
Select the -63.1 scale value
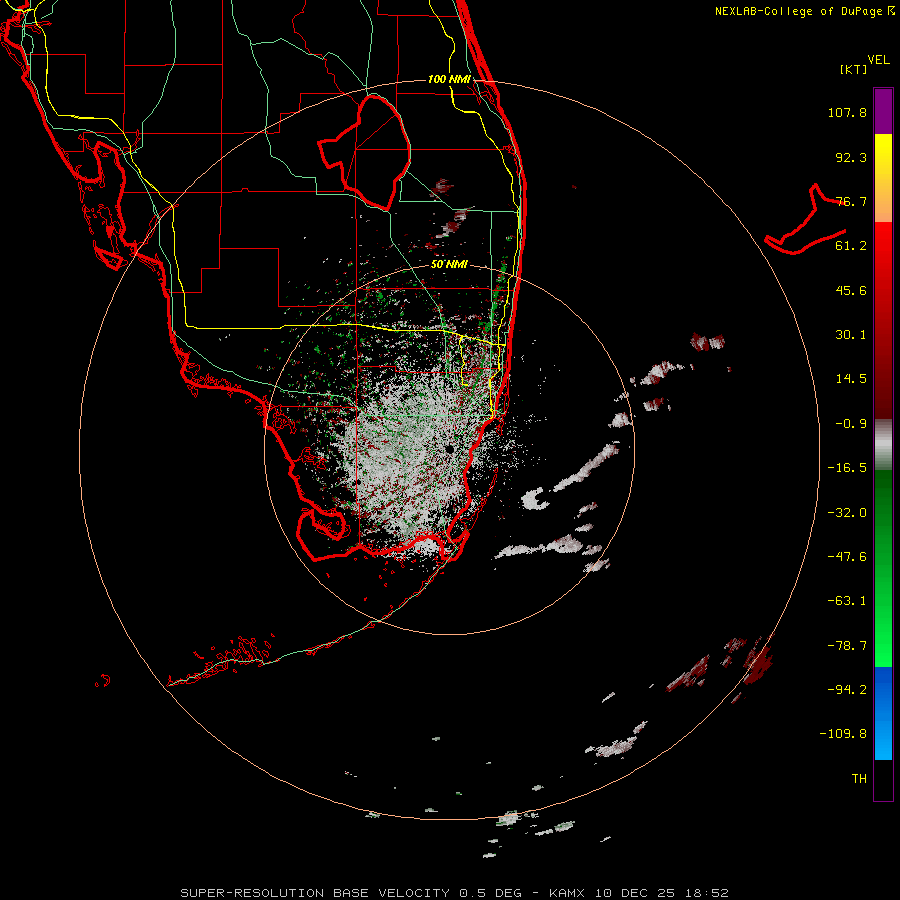click(847, 601)
